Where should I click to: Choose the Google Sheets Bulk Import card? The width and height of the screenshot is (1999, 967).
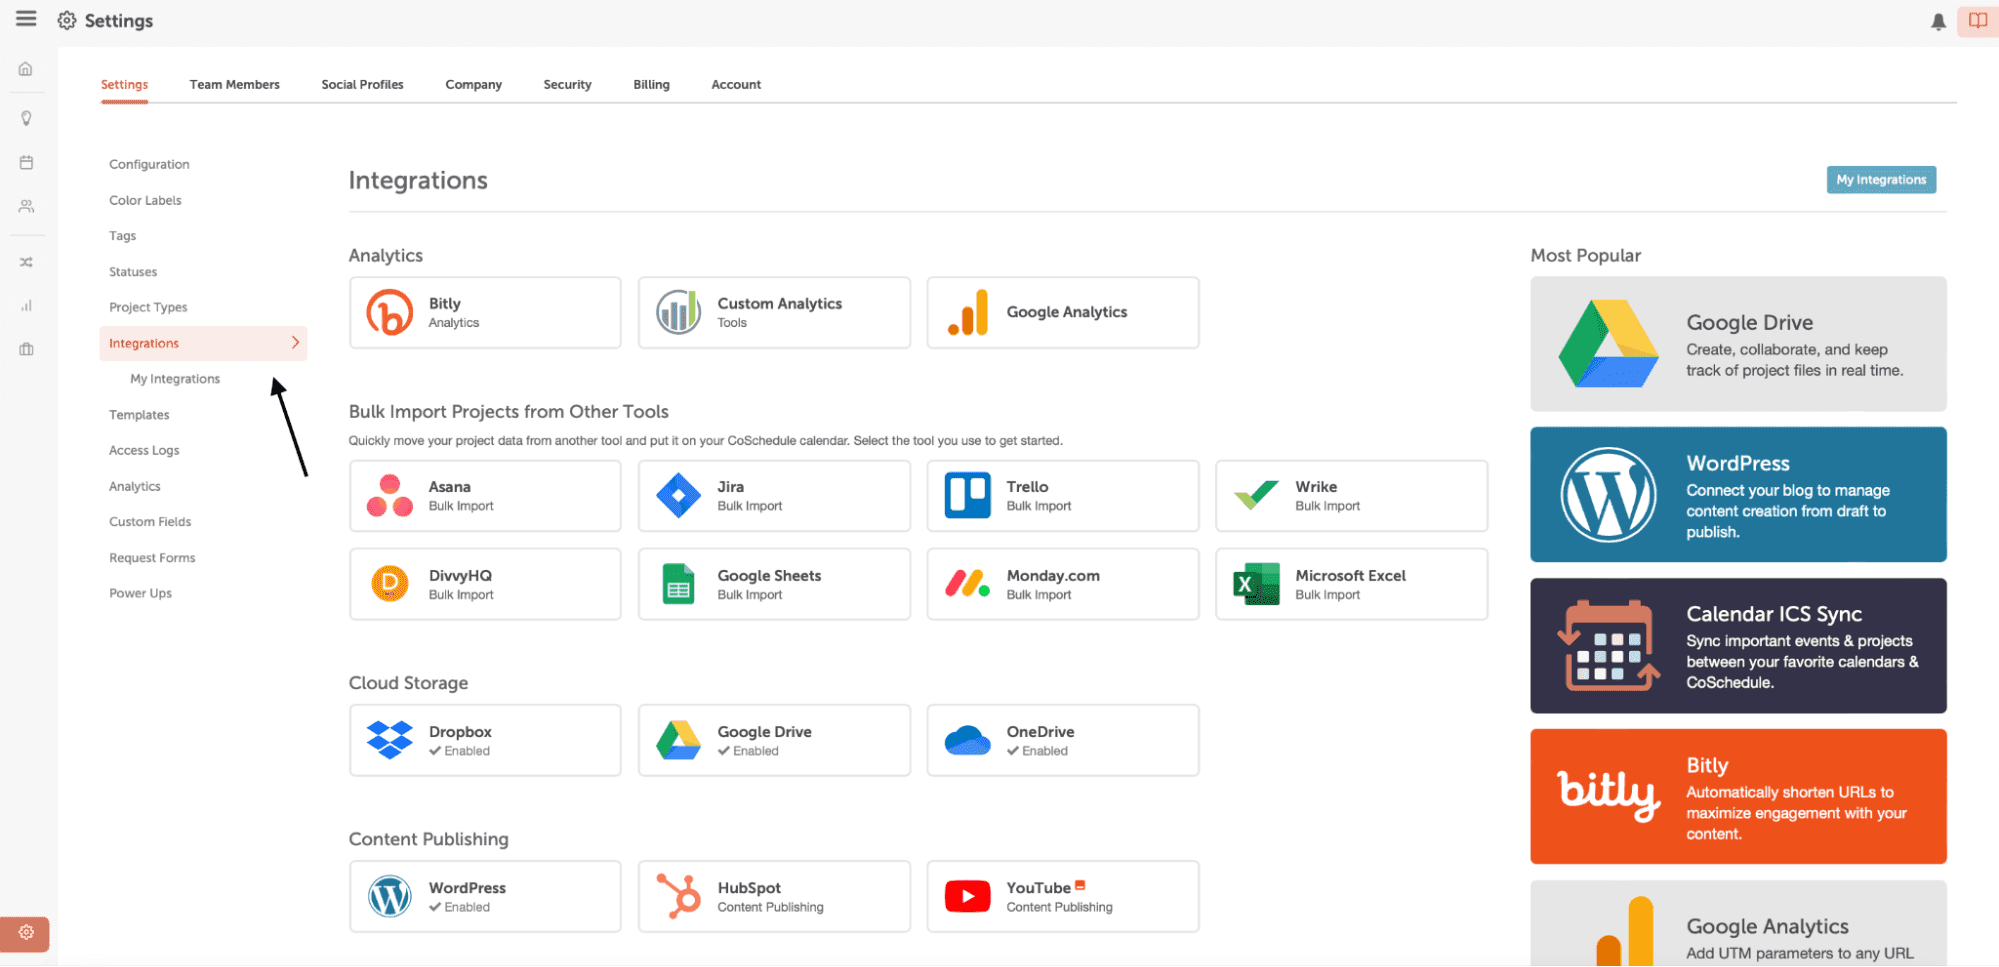(x=774, y=584)
